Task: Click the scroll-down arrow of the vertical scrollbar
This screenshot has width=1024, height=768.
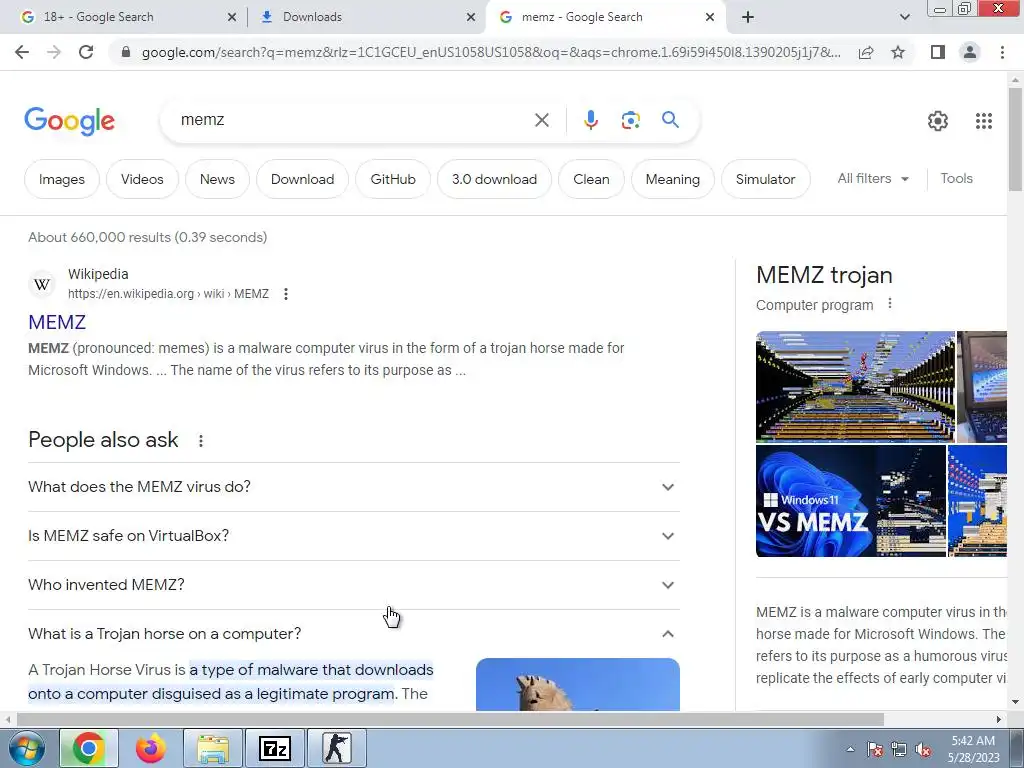Action: 1016,702
